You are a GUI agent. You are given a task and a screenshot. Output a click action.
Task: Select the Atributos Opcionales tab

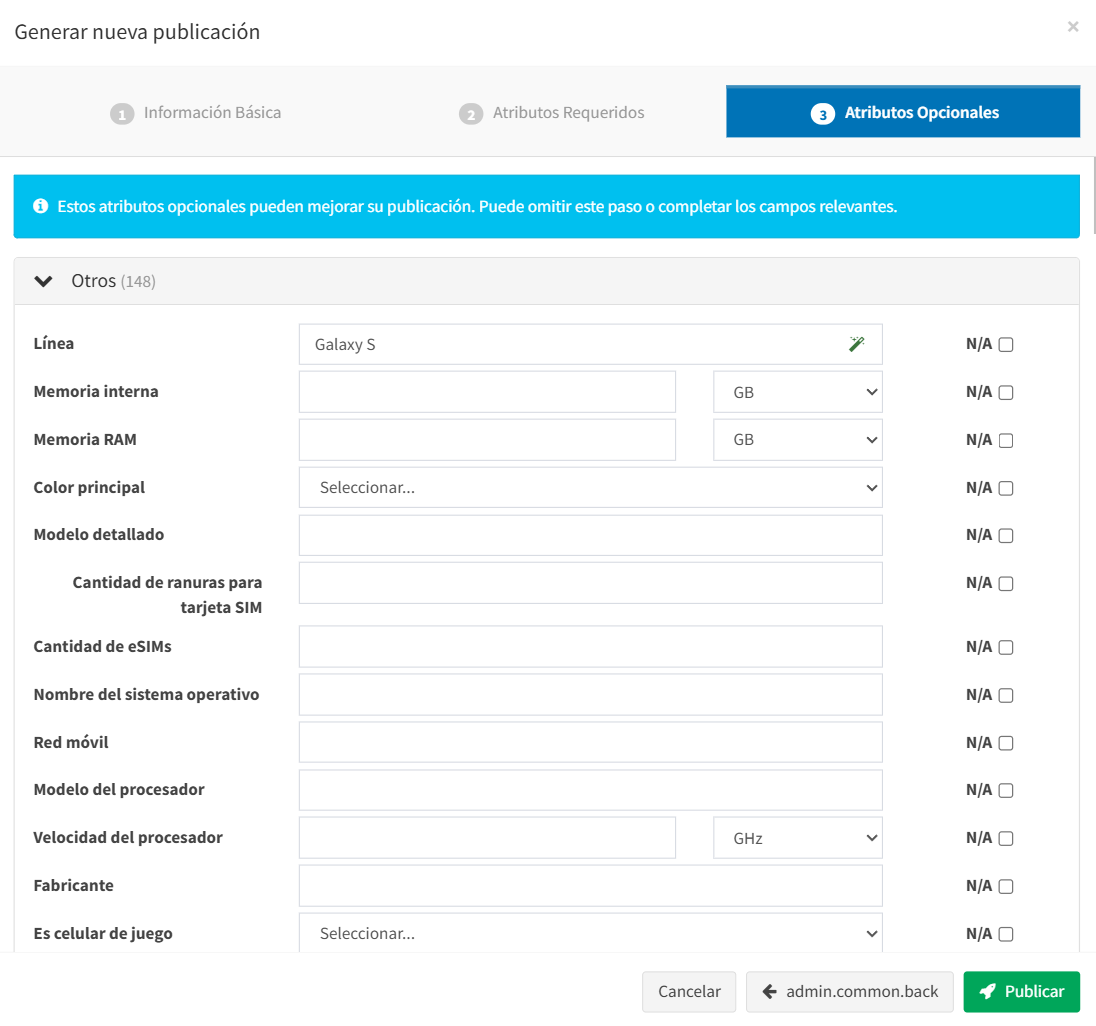904,113
